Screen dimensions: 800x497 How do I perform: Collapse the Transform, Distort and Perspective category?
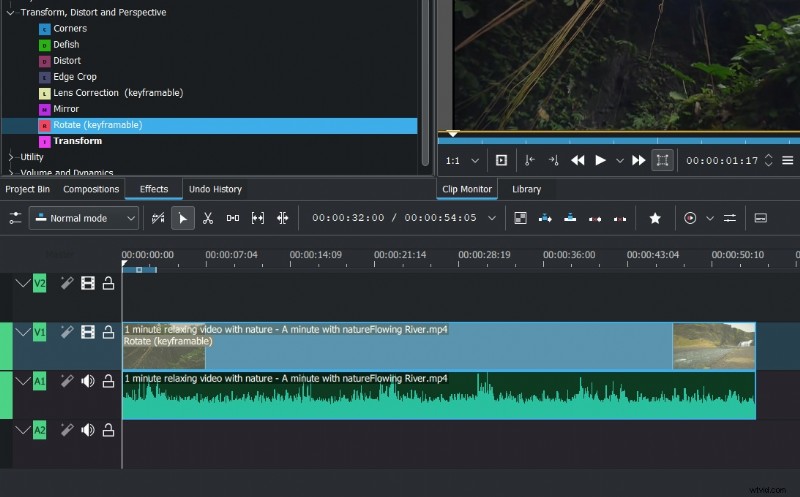(11, 13)
